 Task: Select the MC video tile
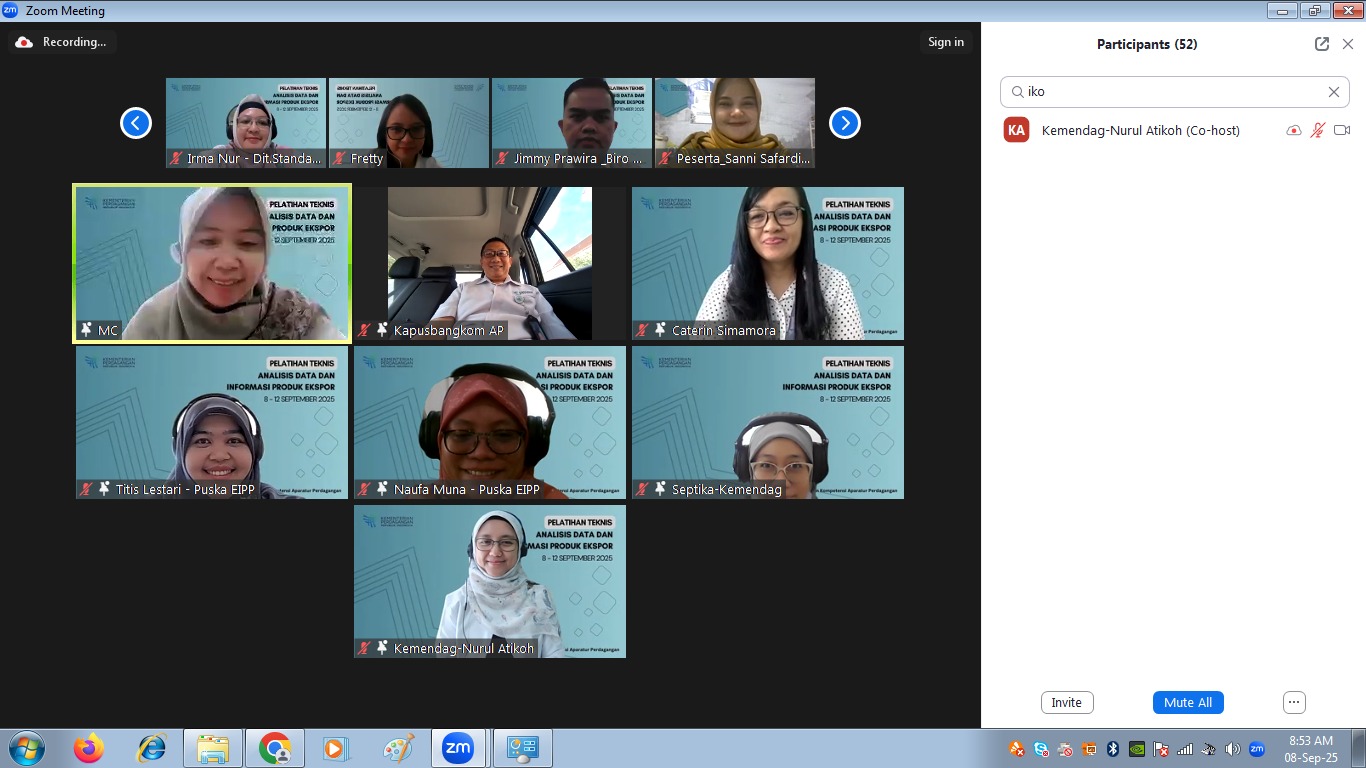click(212, 263)
